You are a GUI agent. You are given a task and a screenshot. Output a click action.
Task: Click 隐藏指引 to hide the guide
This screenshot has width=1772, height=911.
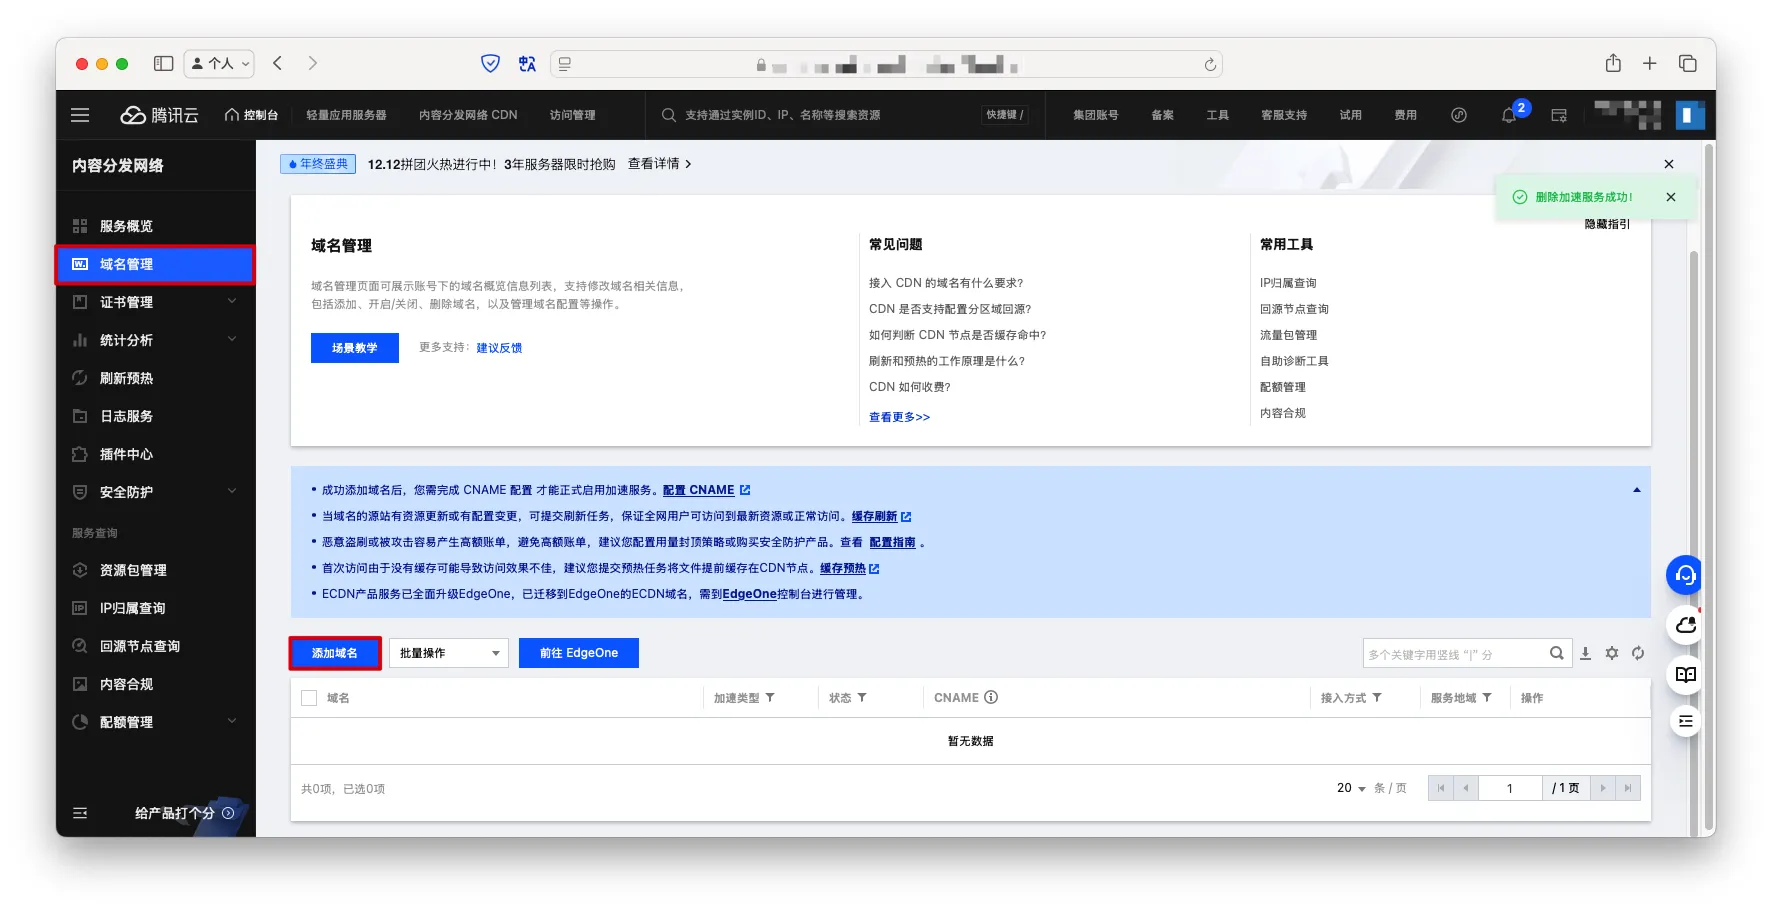pos(1606,224)
